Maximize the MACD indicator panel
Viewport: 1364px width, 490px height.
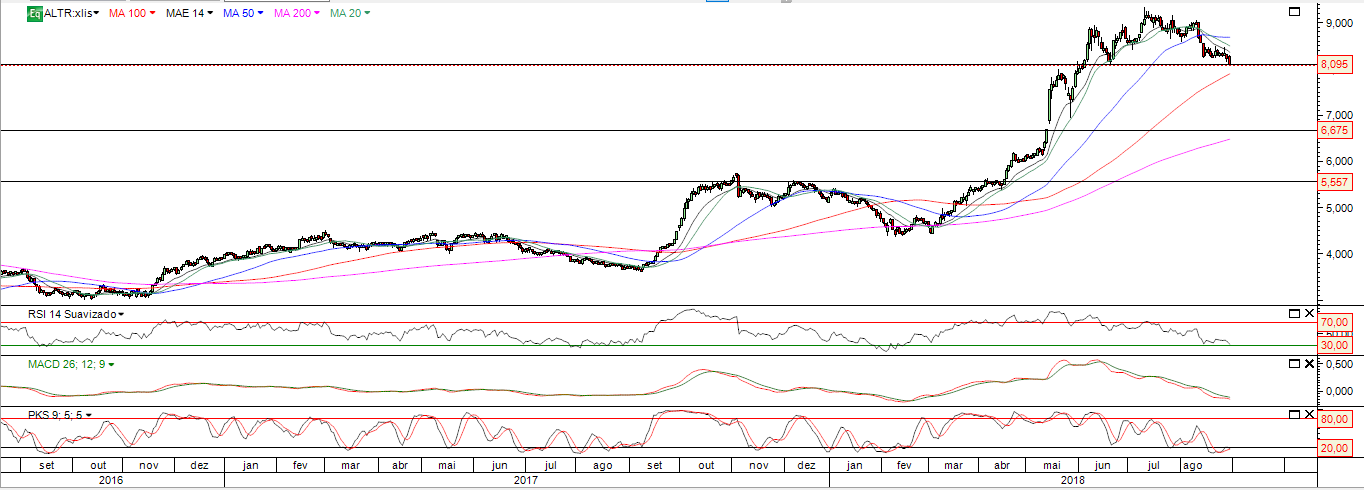[x=1293, y=364]
